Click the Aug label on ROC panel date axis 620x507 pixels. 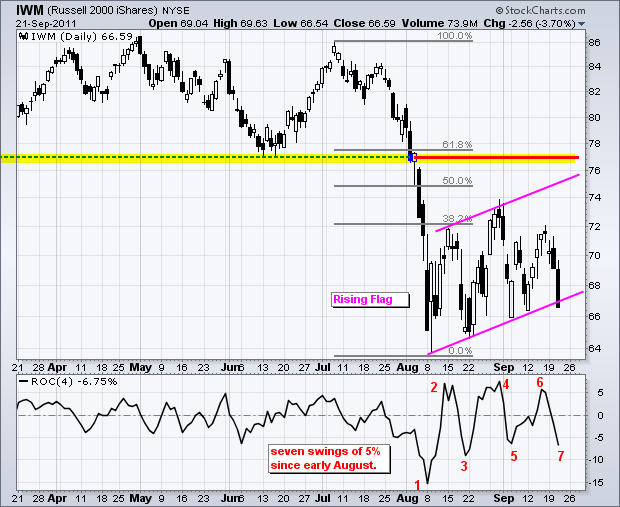407,498
